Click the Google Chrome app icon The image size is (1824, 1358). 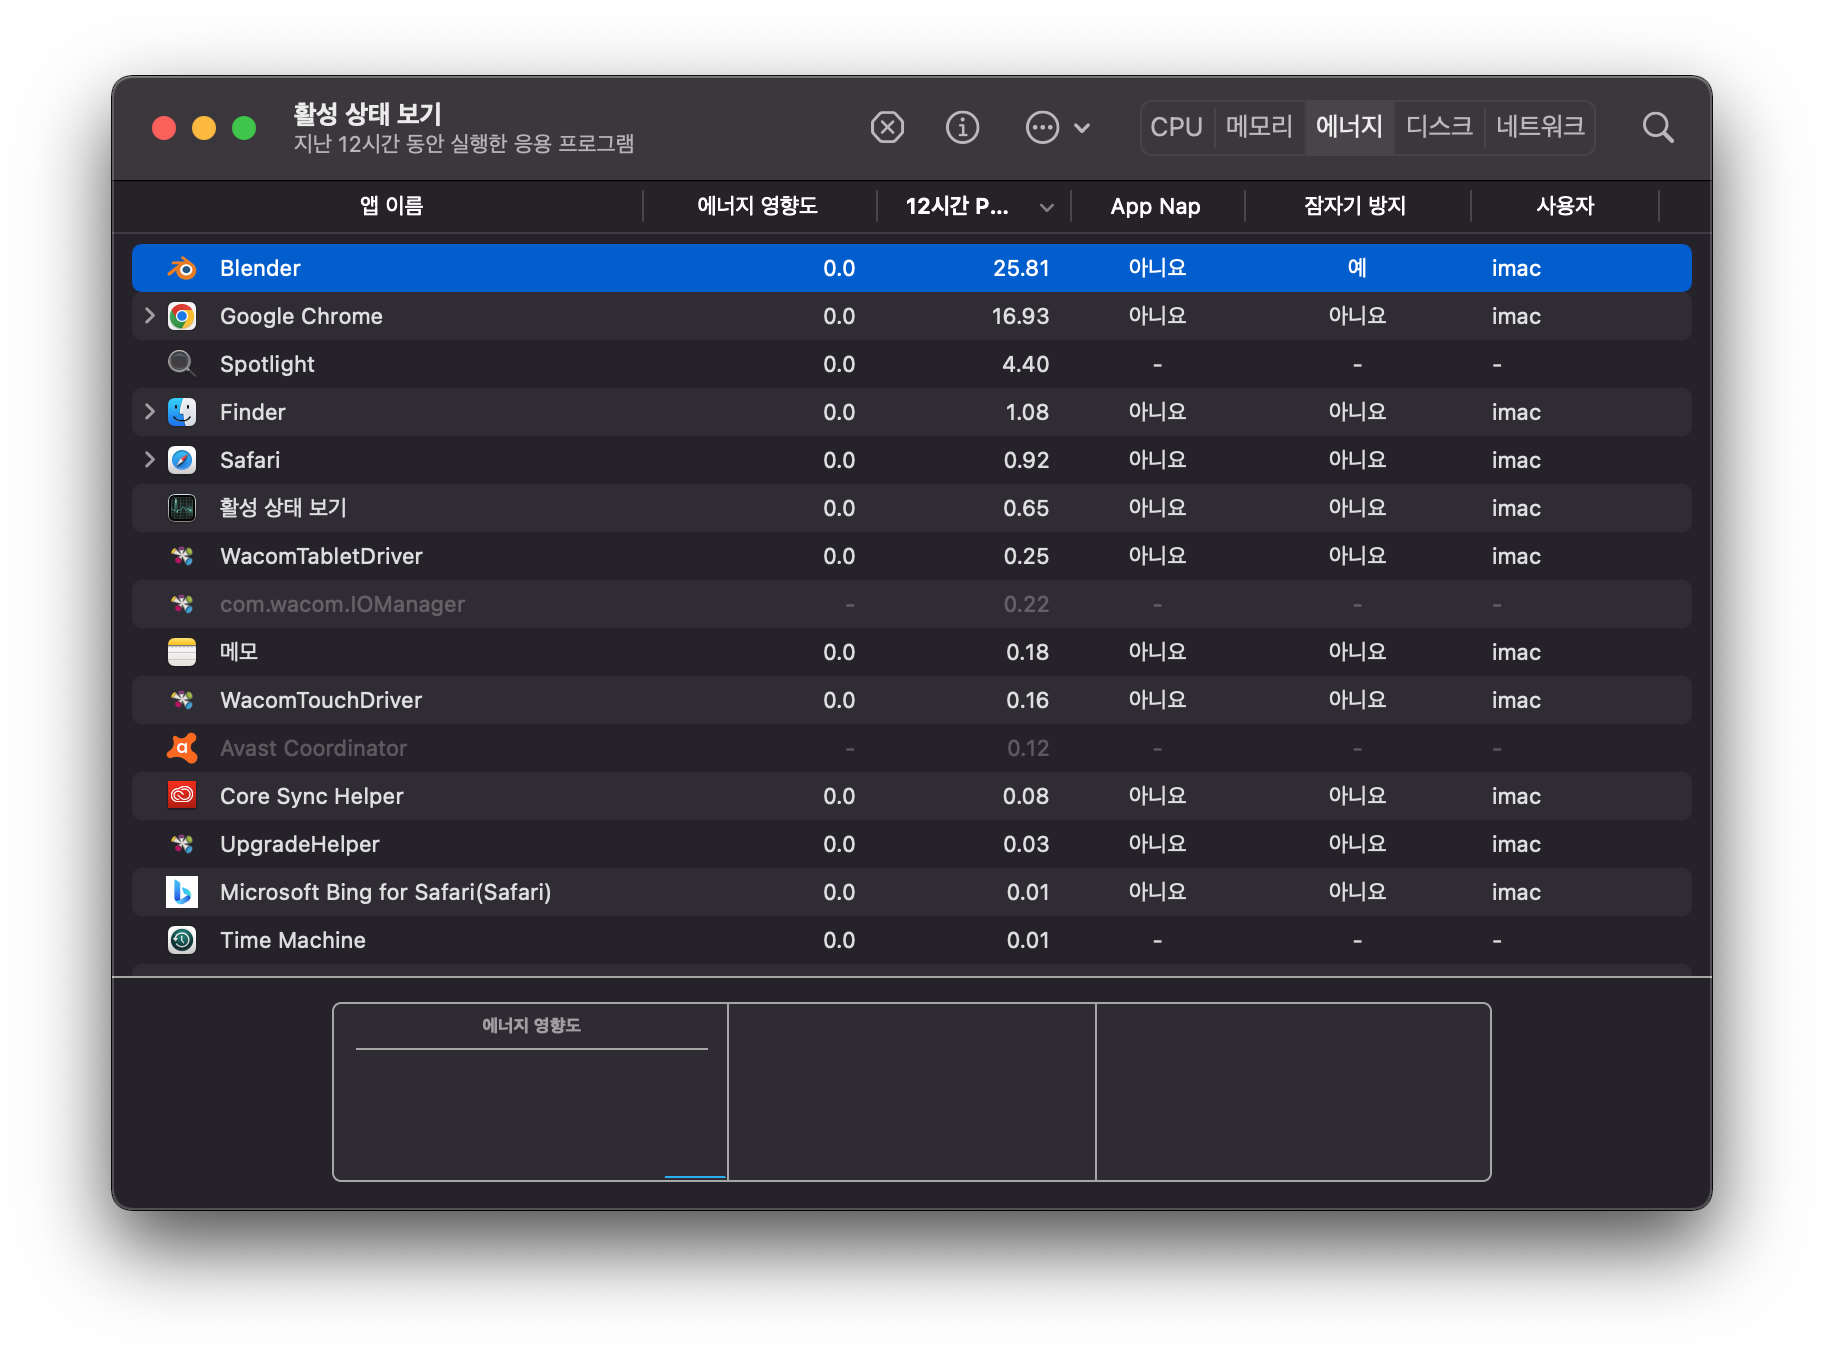[x=182, y=316]
